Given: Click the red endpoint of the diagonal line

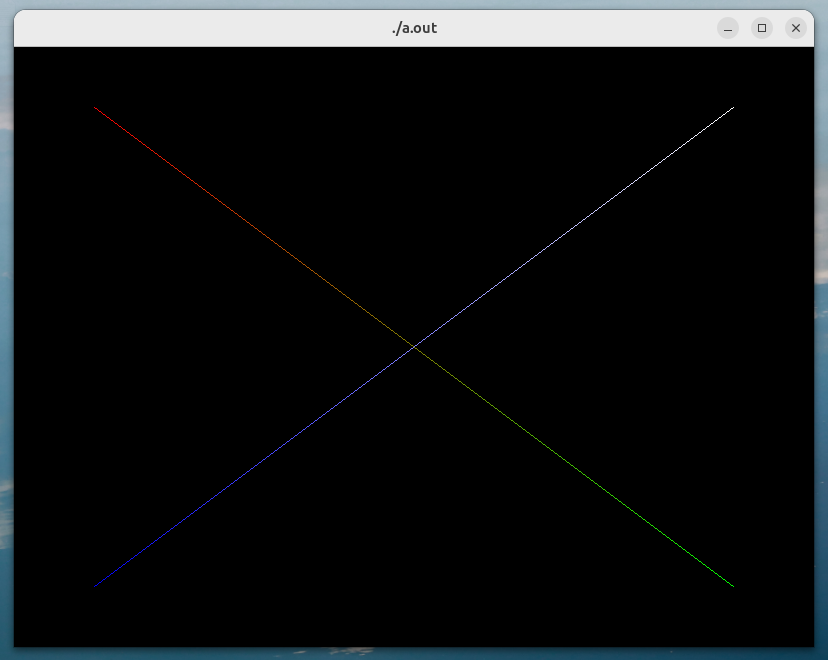Looking at the screenshot, I should tap(96, 108).
